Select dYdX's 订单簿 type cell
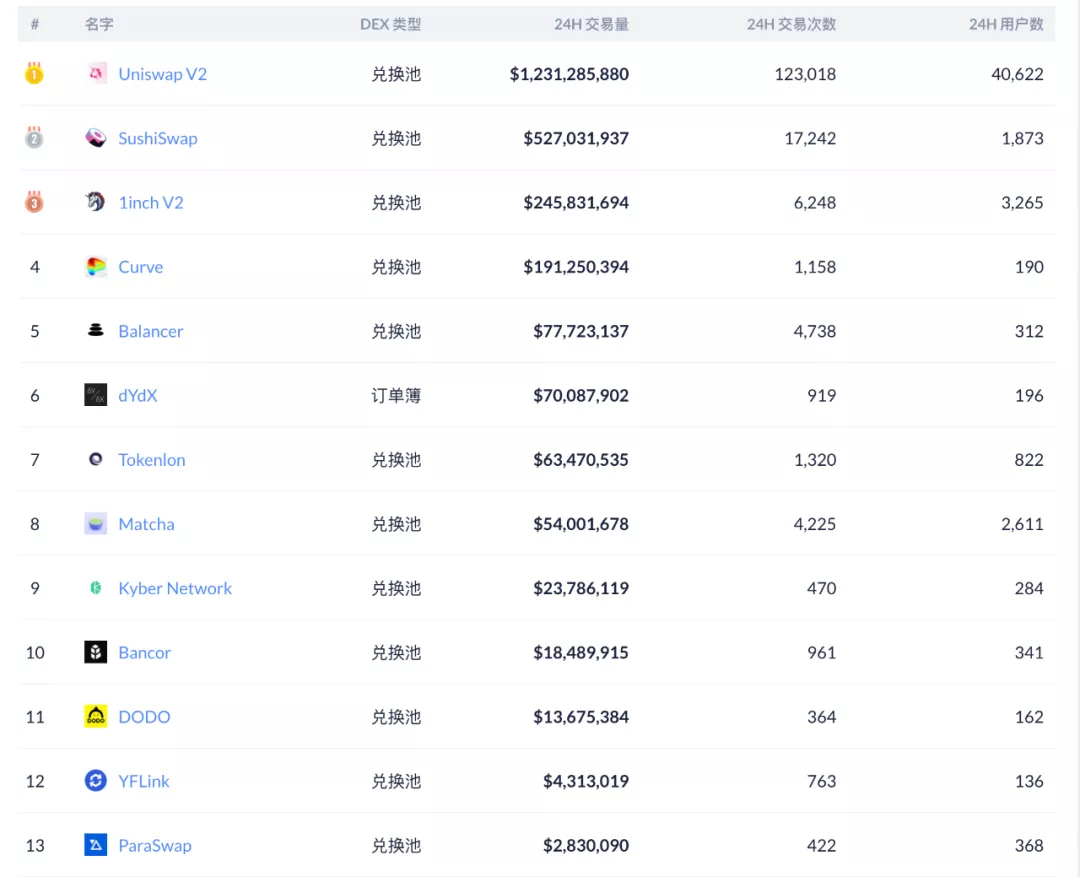This screenshot has width=1080, height=877. (396, 395)
